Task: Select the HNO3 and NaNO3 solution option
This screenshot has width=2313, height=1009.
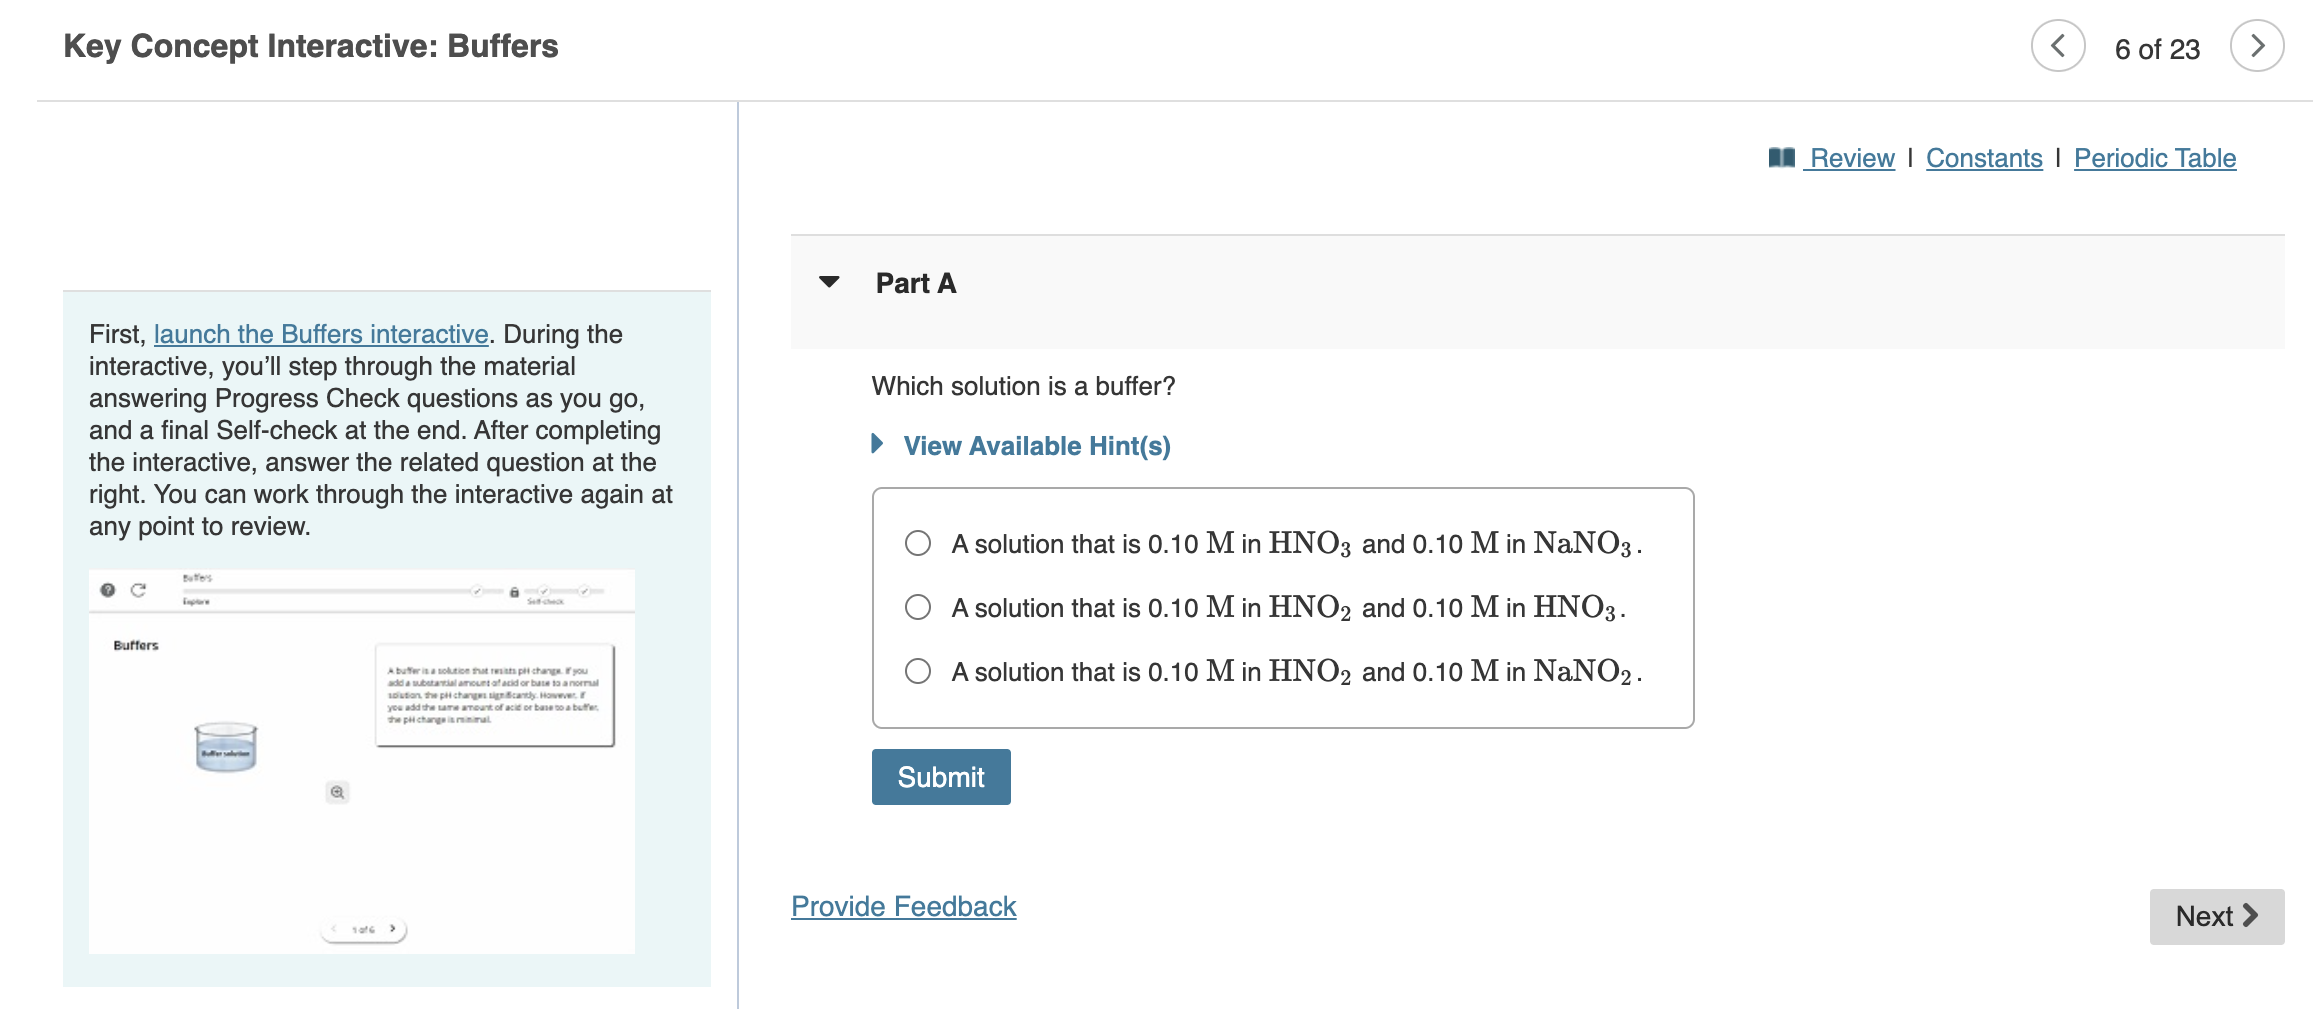Action: click(917, 543)
